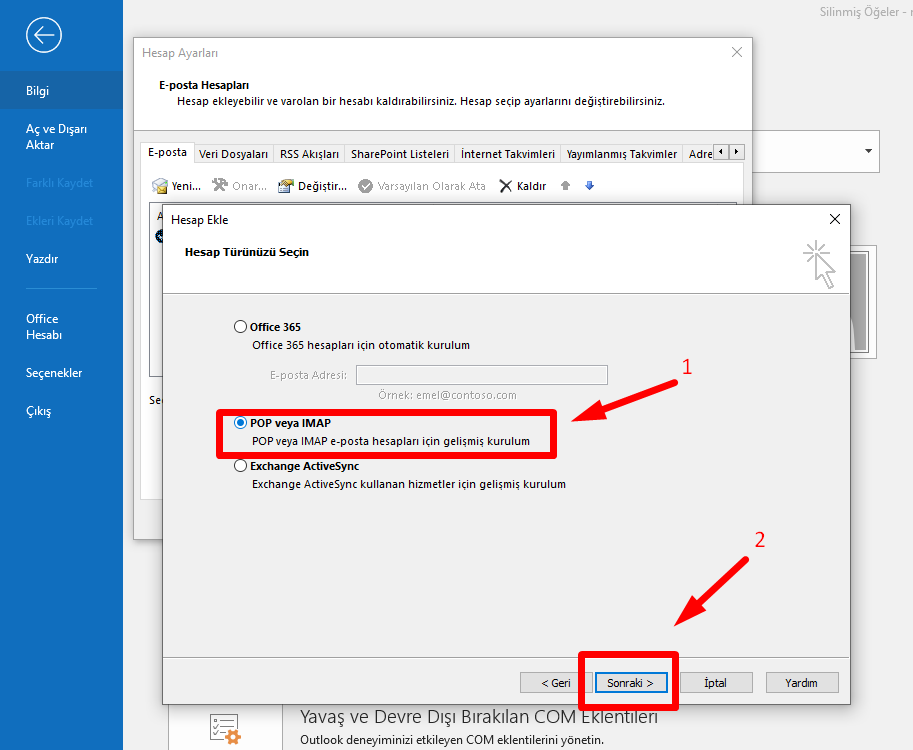This screenshot has width=913, height=750.
Task: Open COM Eklentileri add-ins icon
Action: (x=224, y=729)
